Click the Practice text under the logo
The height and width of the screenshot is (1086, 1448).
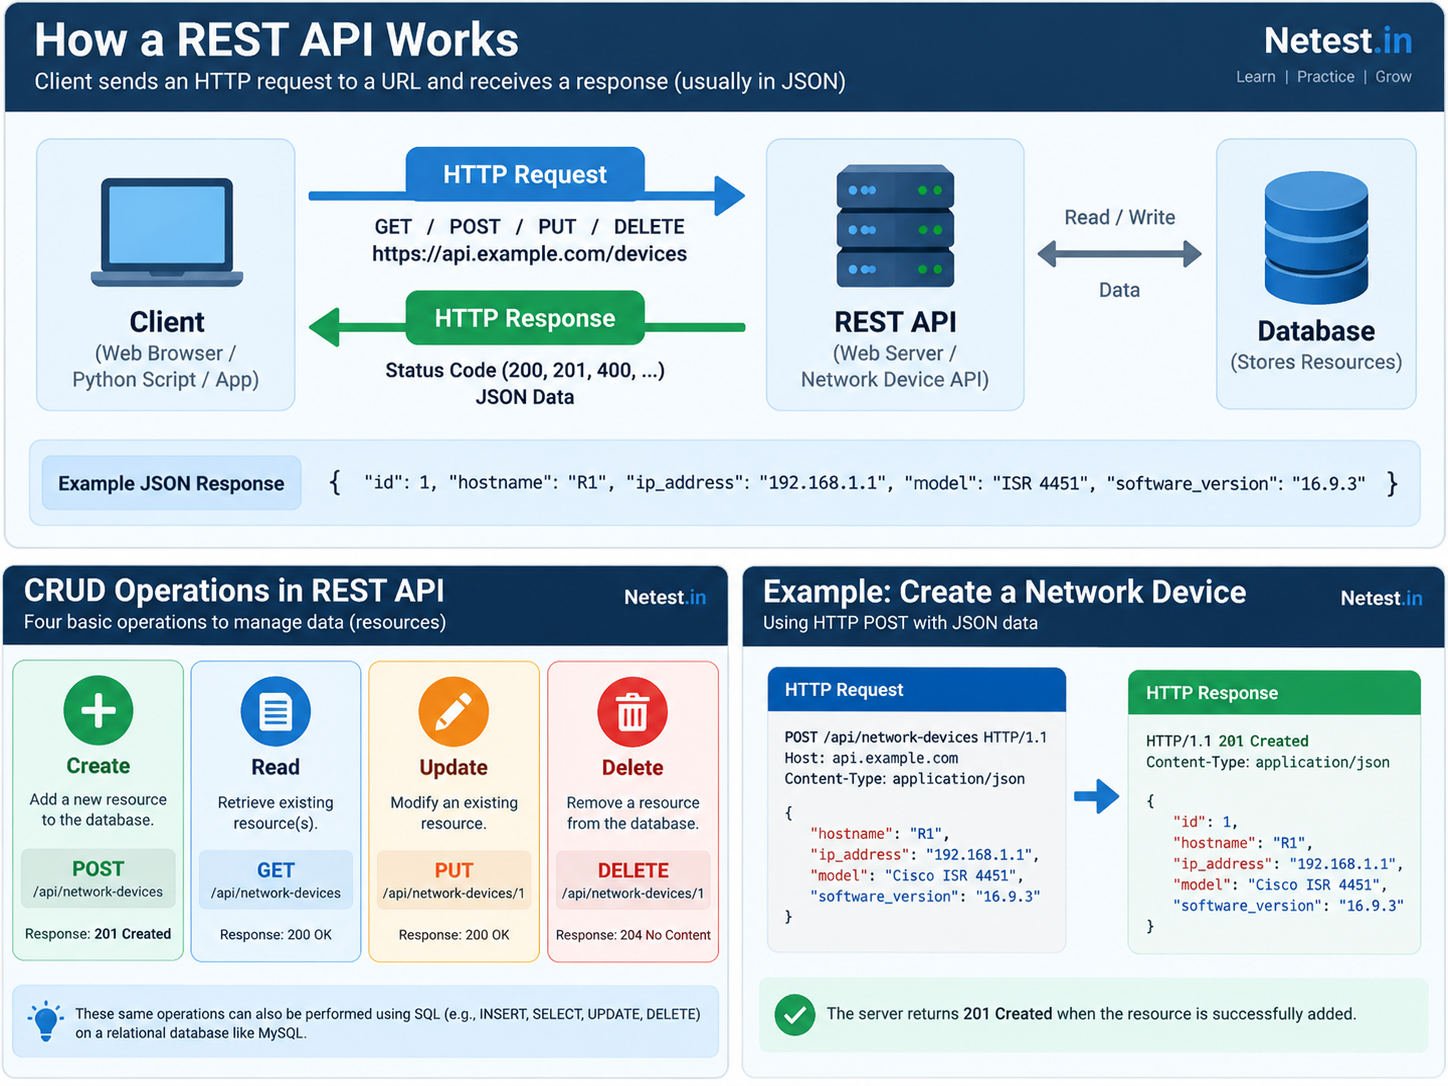1325,77
